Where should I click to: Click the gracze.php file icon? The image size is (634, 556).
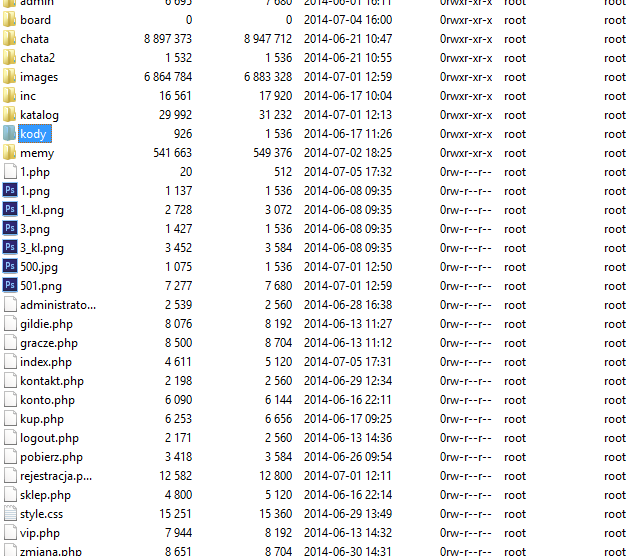(10, 343)
